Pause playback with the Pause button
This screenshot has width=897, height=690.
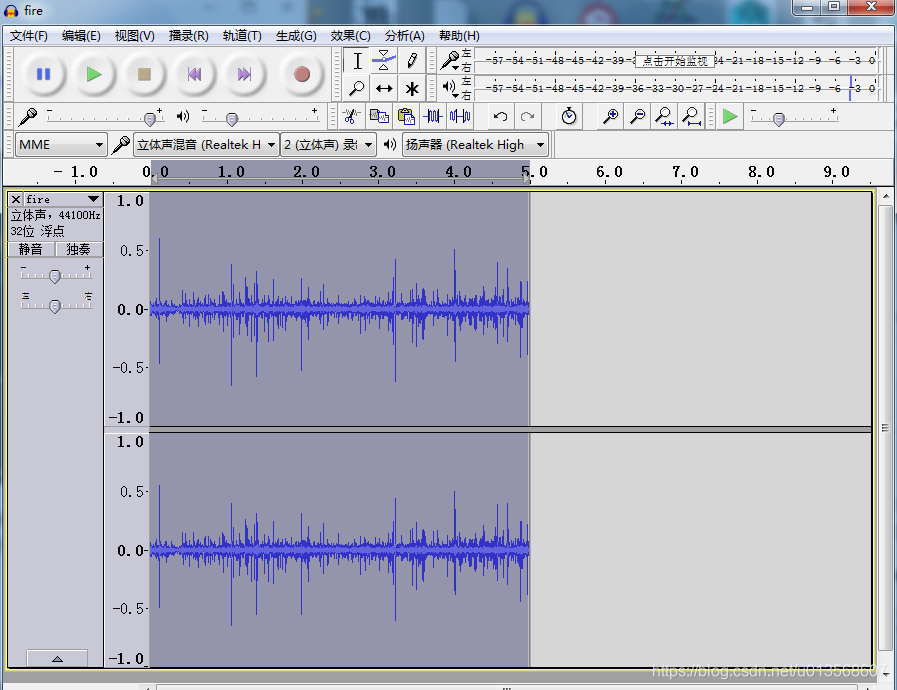tap(43, 74)
